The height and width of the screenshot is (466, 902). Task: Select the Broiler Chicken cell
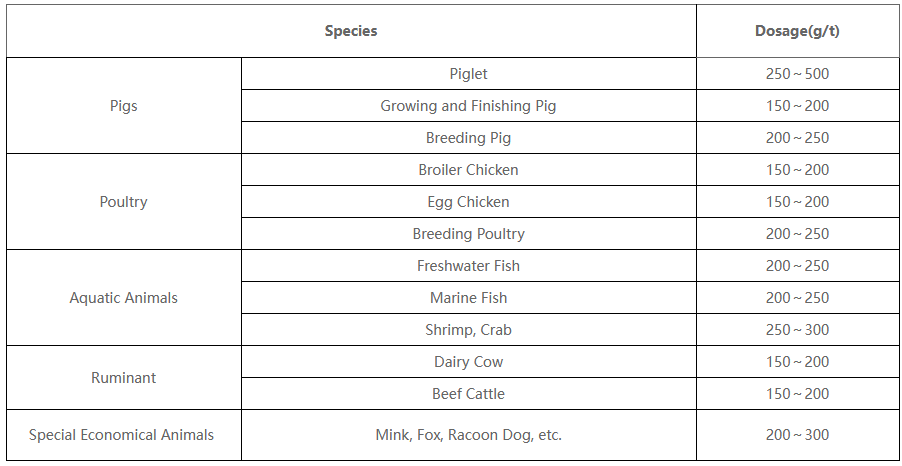(468, 170)
